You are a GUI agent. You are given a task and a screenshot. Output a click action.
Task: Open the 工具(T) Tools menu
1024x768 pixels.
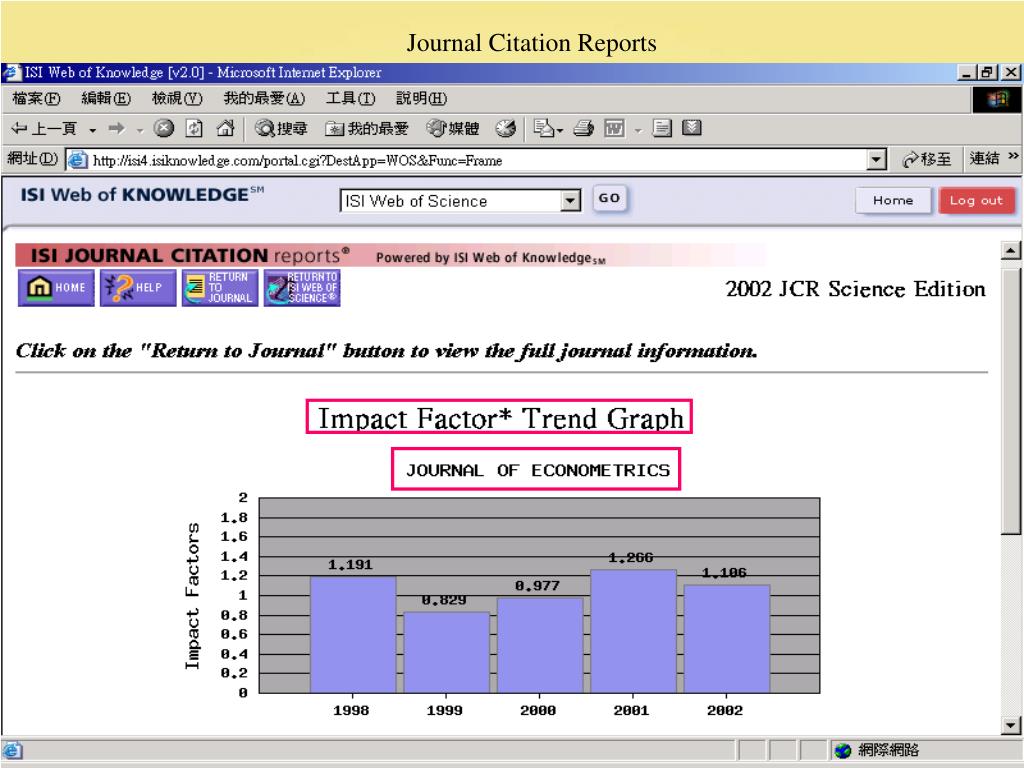coord(351,99)
